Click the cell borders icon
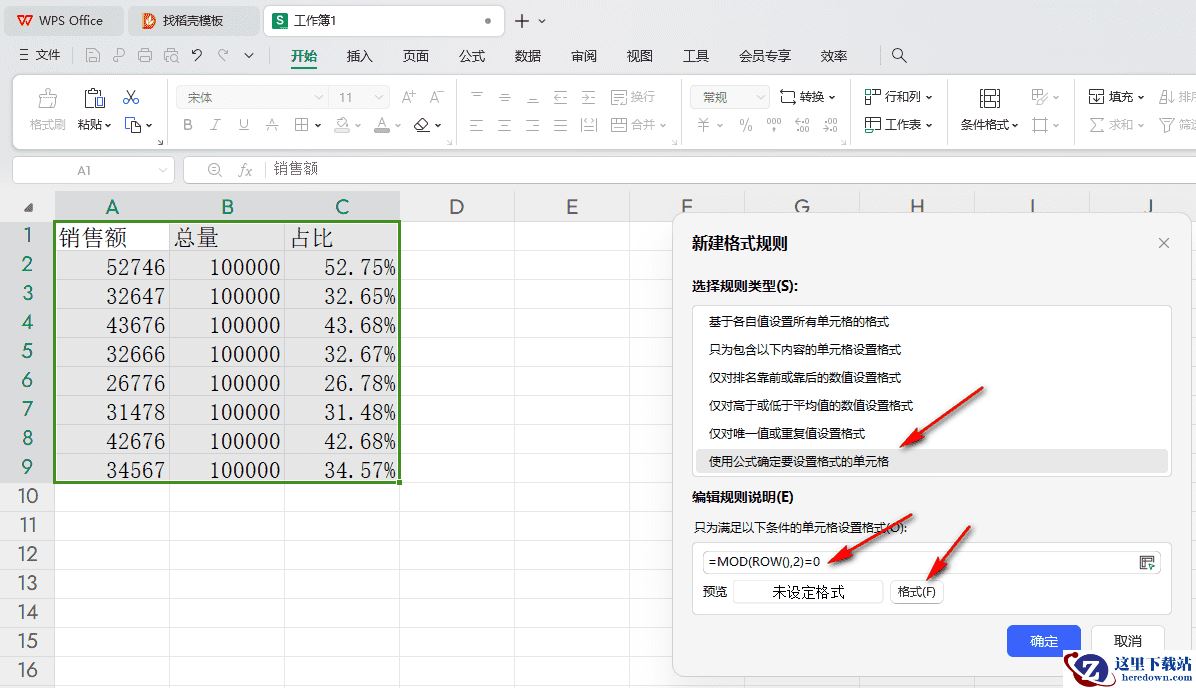 [301, 124]
